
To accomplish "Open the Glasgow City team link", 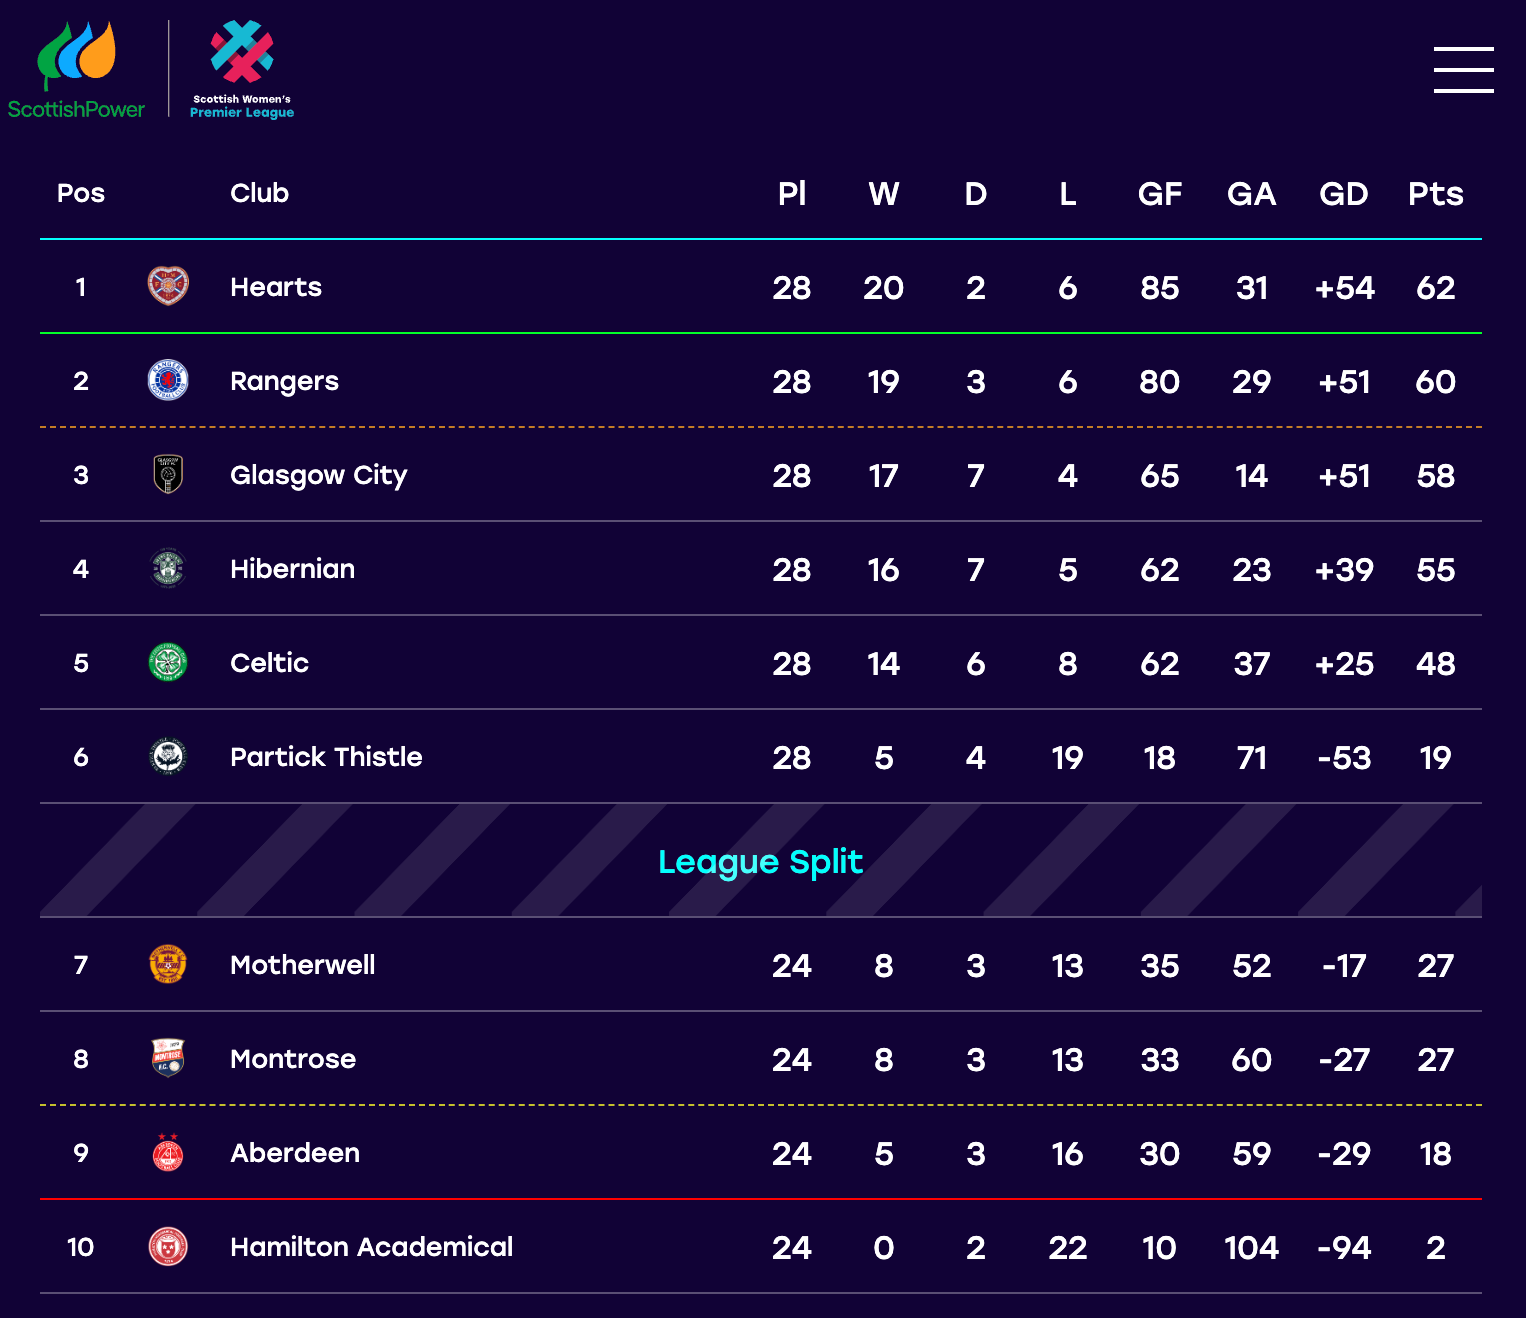I will tap(319, 476).
